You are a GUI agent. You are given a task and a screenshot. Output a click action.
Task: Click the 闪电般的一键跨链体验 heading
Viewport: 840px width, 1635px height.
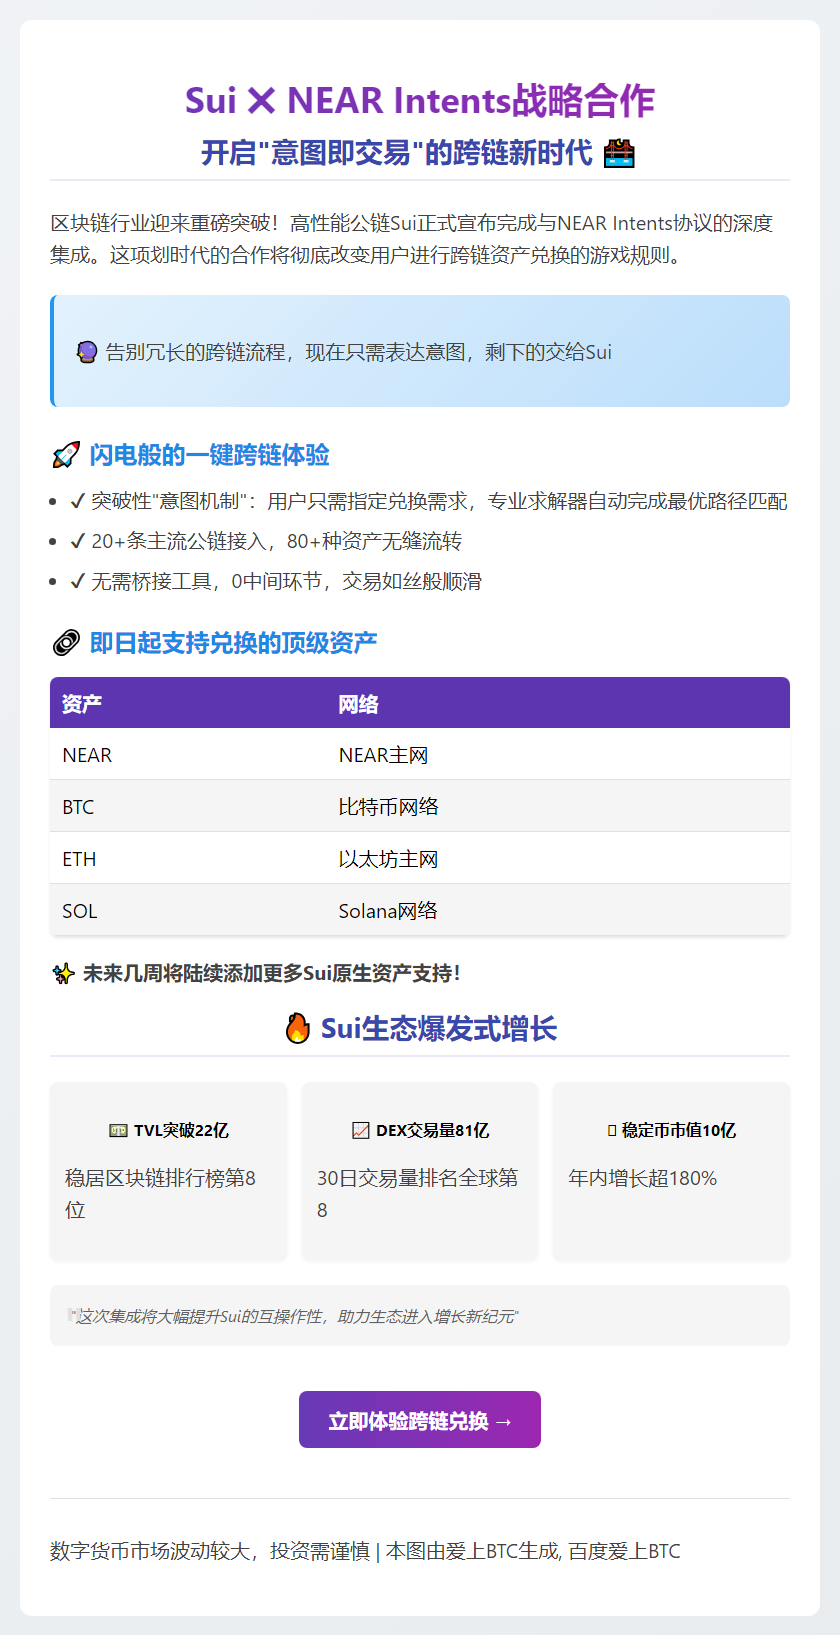(210, 455)
